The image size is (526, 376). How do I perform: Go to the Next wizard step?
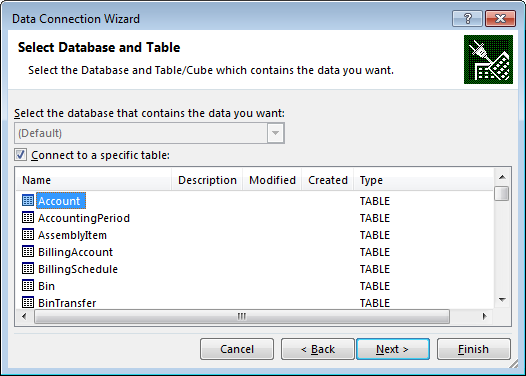(x=393, y=349)
